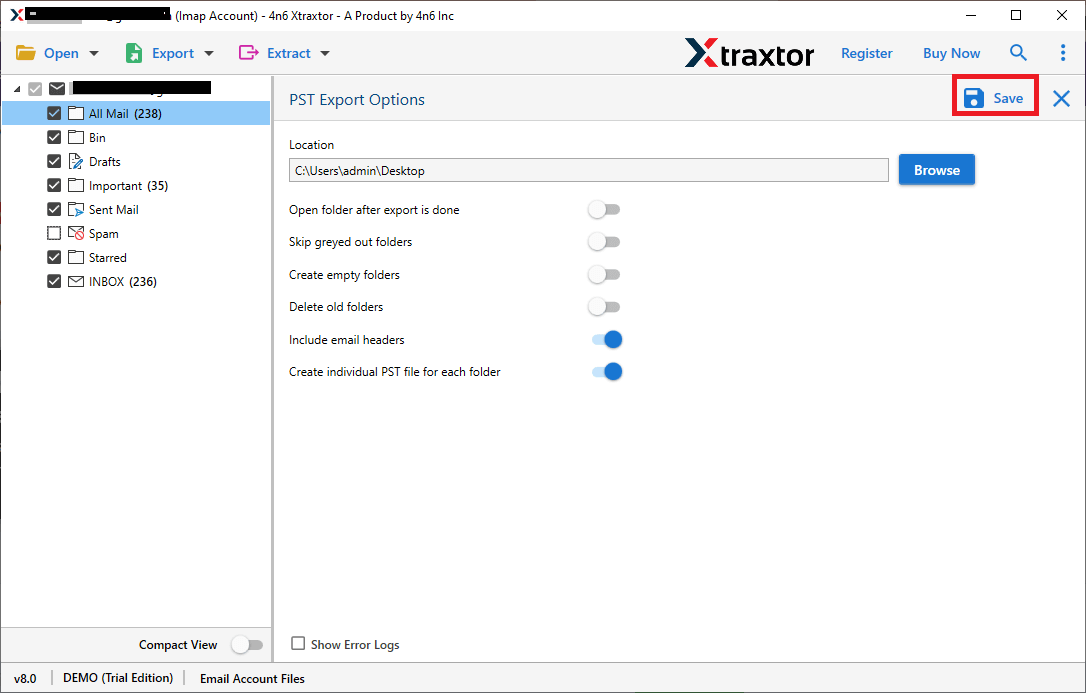This screenshot has height=693, width=1086.
Task: Enable Show Error Logs checkbox
Action: coord(298,644)
